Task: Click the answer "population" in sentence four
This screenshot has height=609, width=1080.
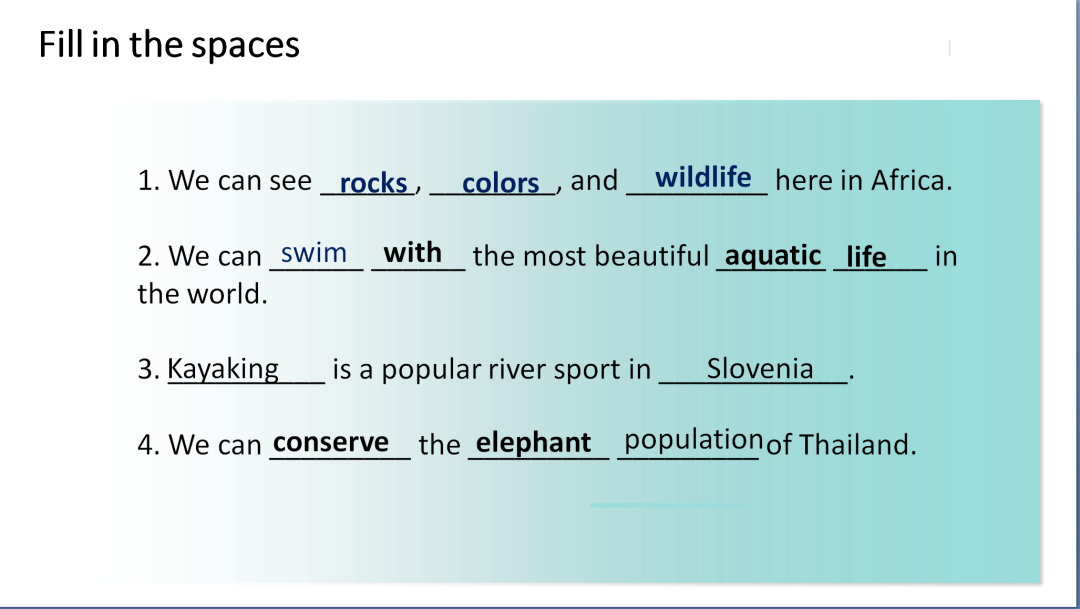Action: click(693, 440)
